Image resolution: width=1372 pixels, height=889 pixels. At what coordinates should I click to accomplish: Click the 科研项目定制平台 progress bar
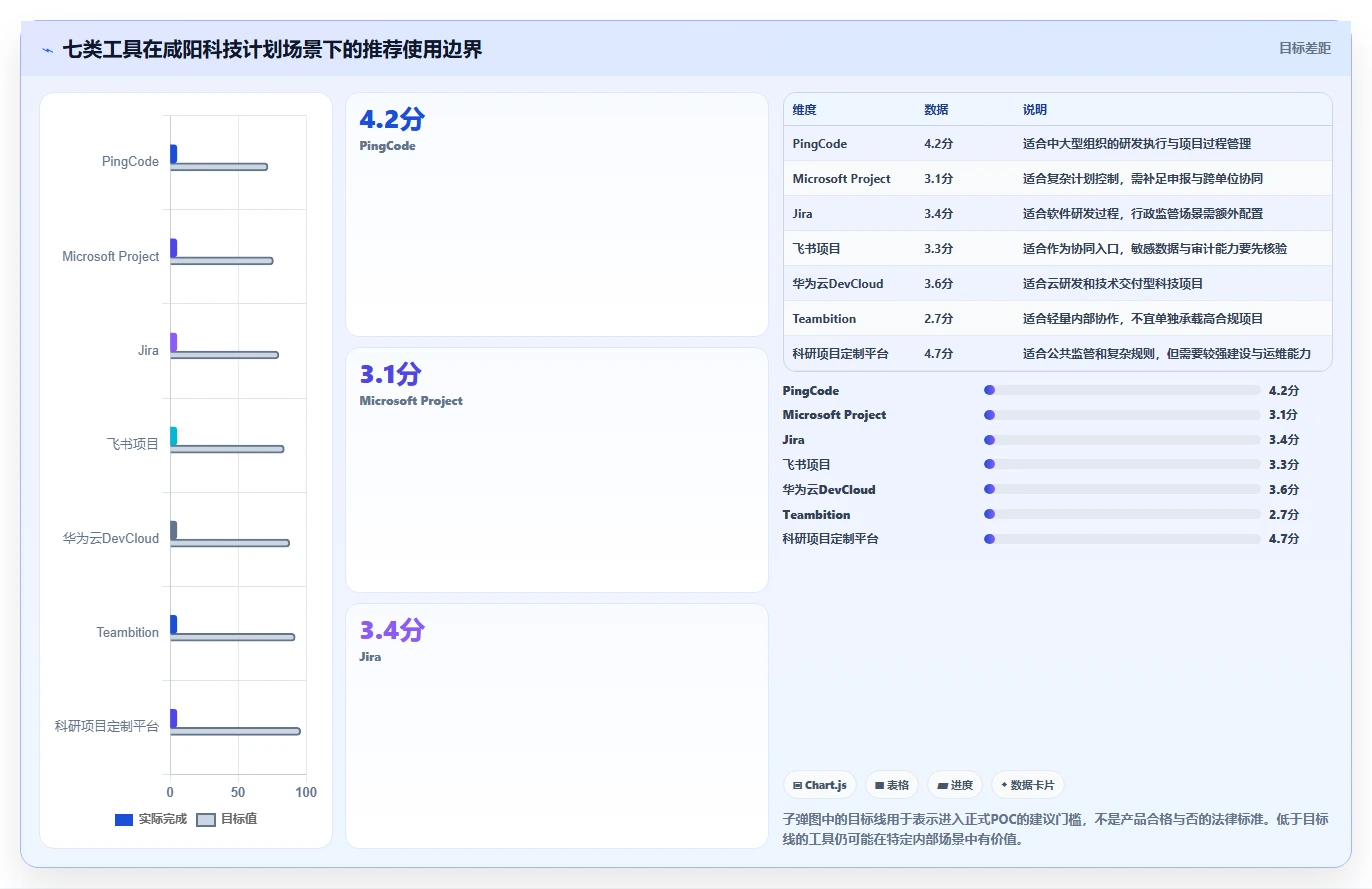click(1122, 539)
